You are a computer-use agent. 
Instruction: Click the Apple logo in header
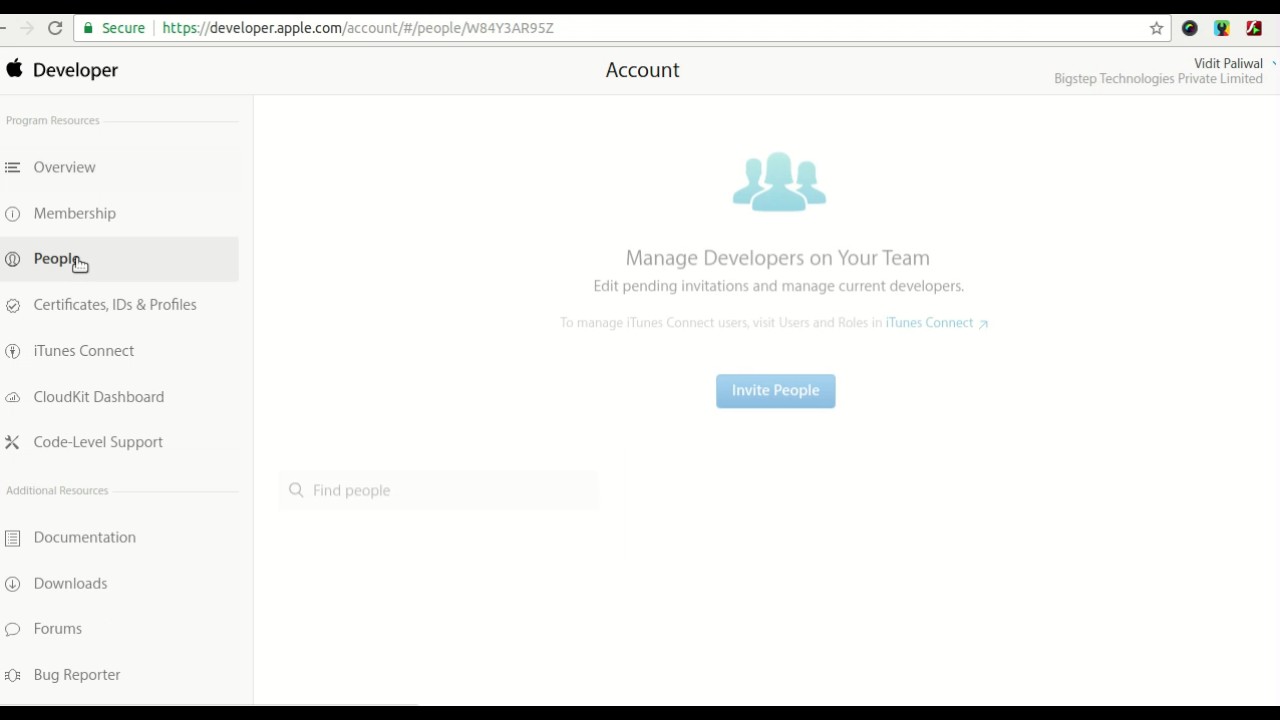click(14, 68)
